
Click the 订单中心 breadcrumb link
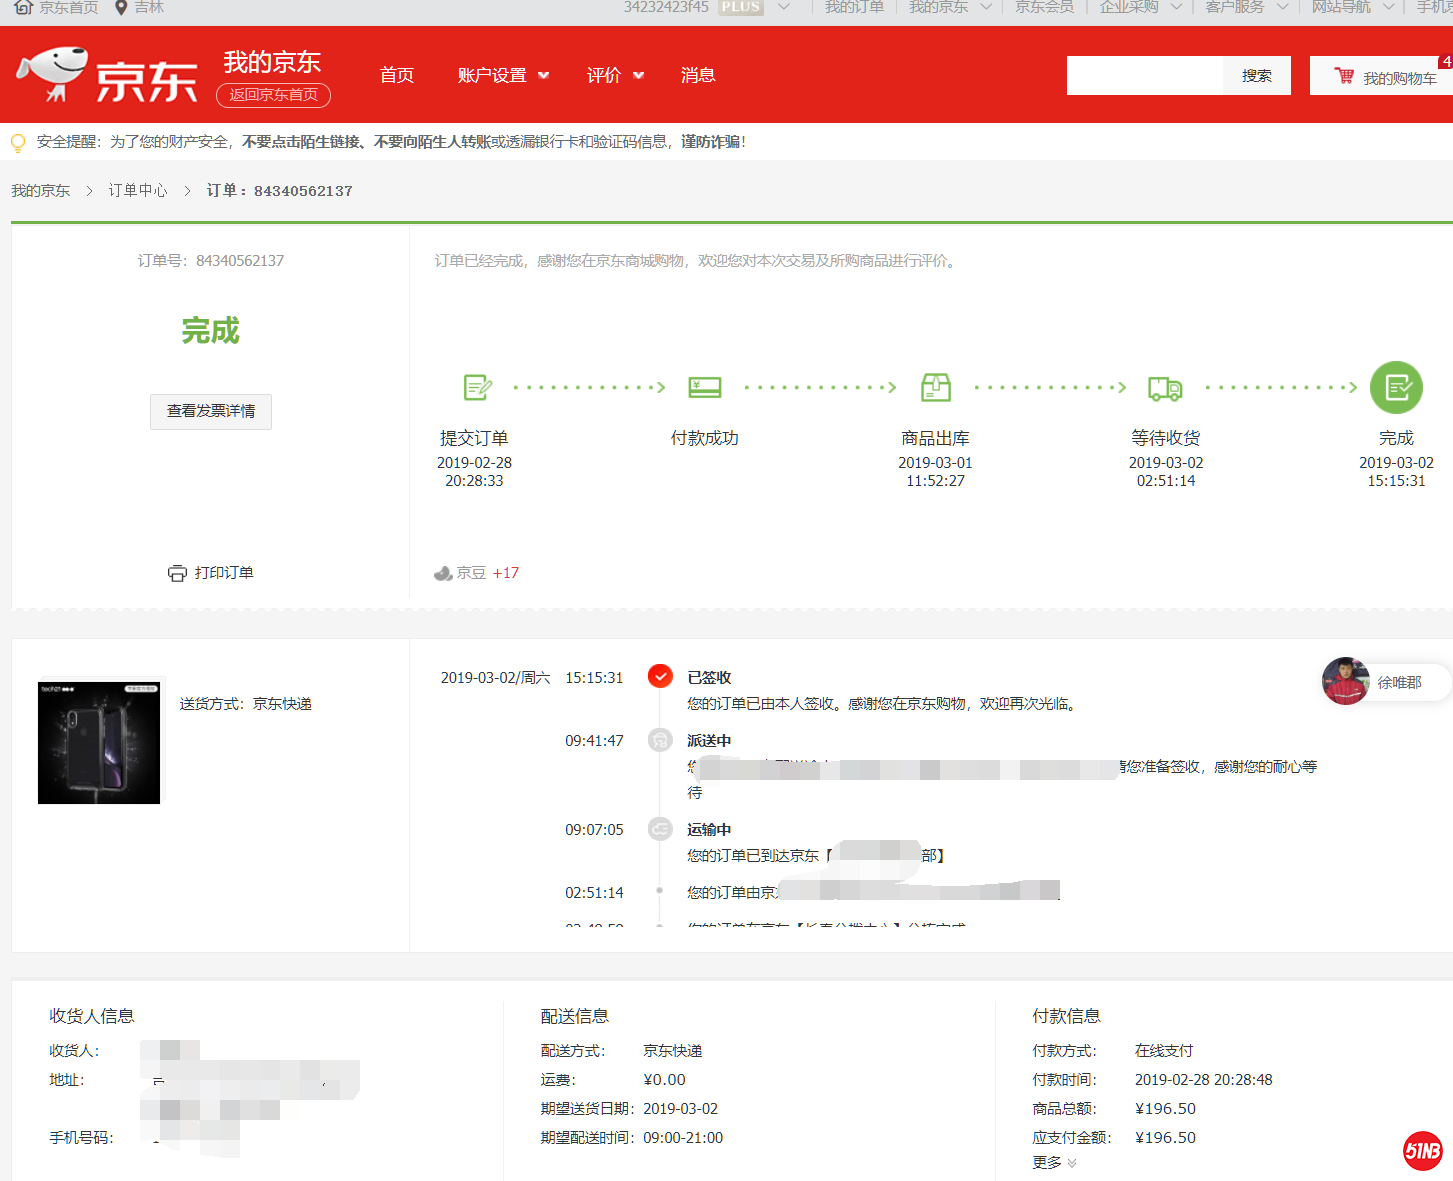pyautogui.click(x=138, y=191)
